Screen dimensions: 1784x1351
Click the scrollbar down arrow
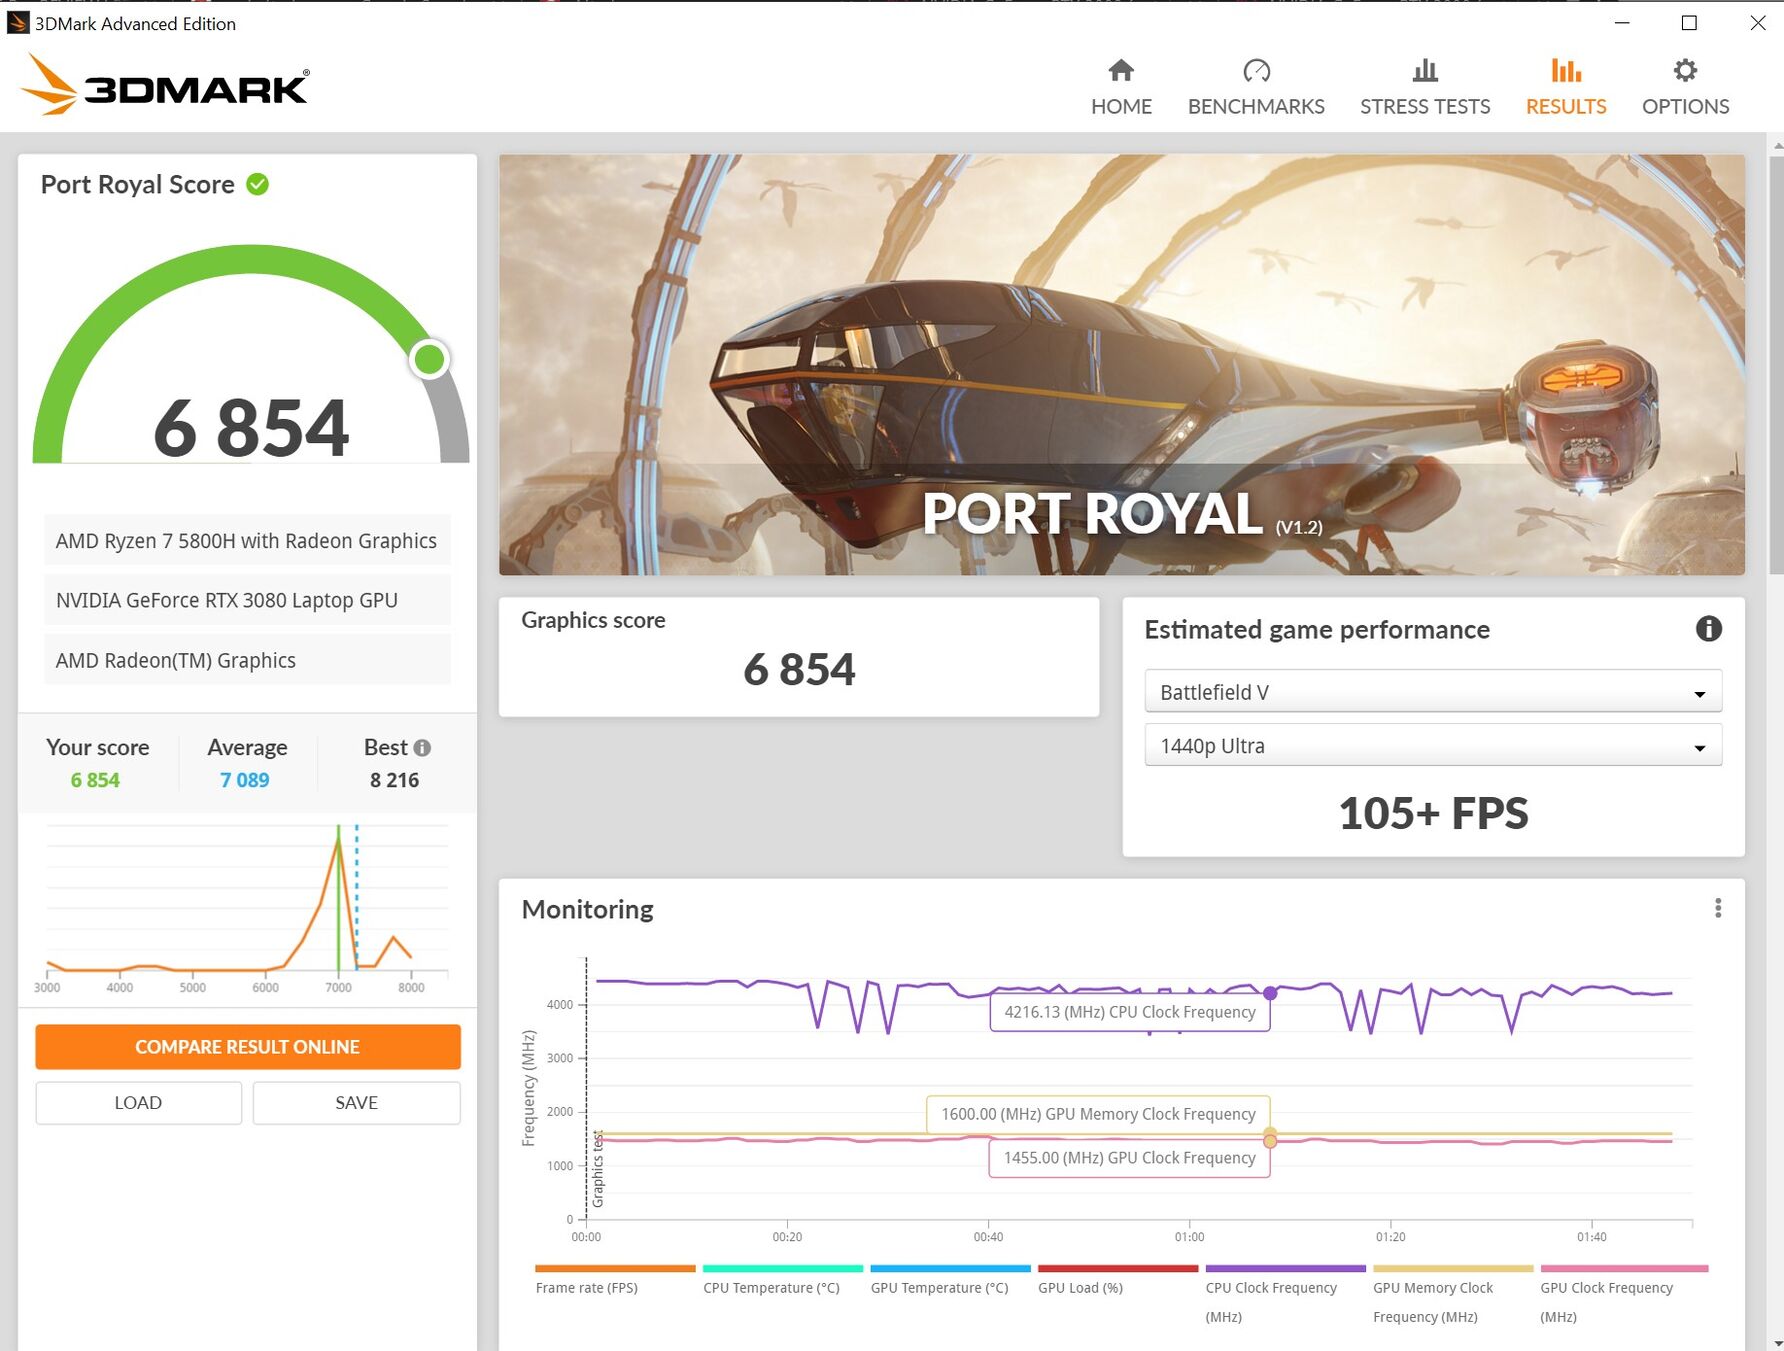pyautogui.click(x=1776, y=1342)
